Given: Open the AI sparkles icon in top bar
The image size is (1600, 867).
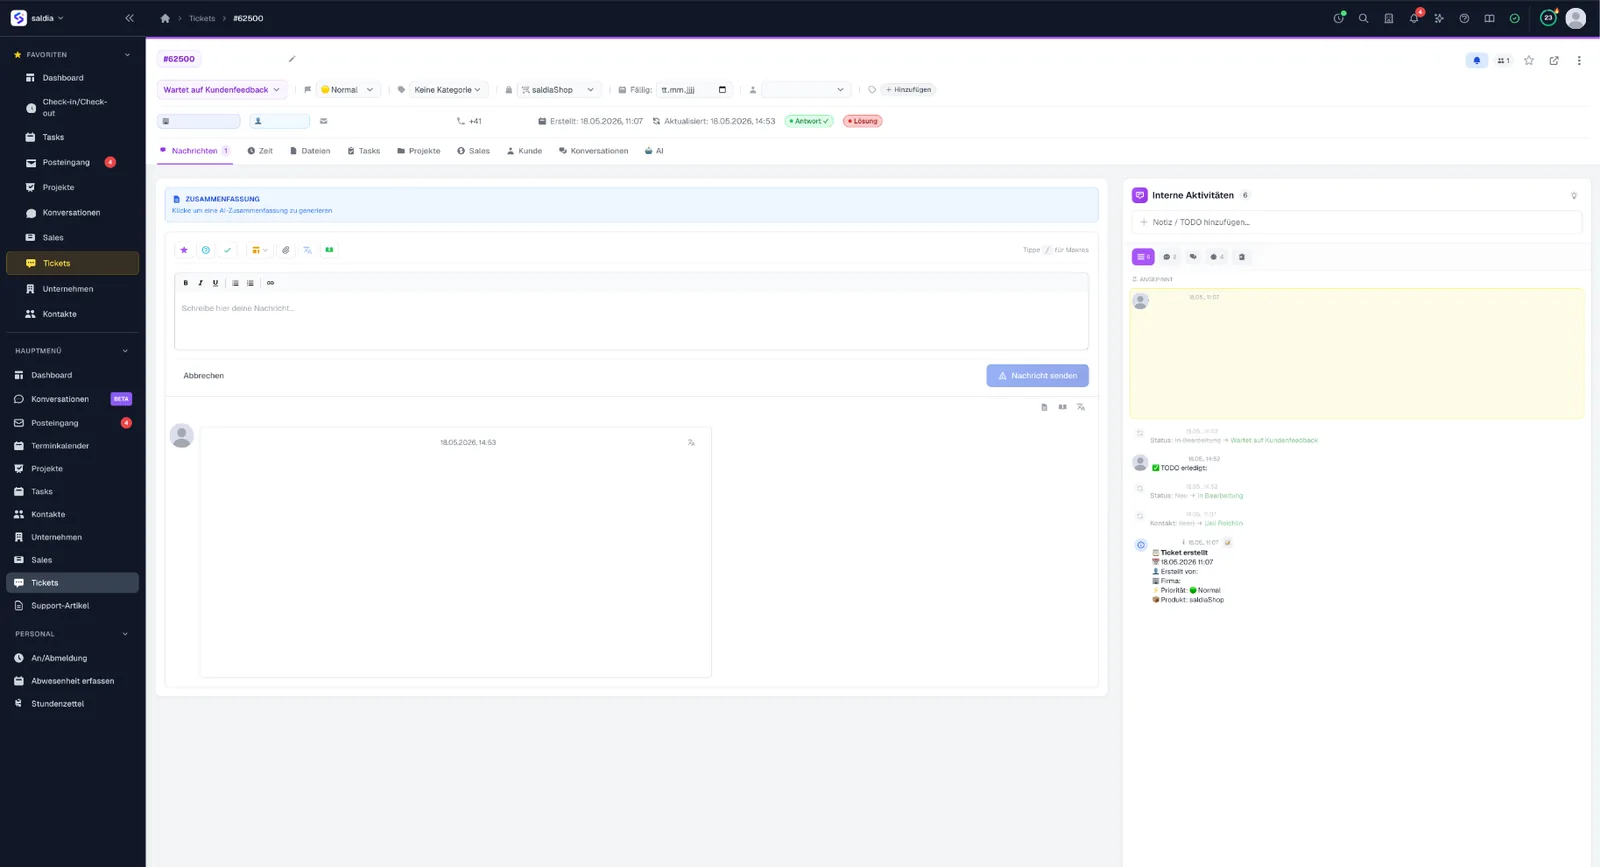Looking at the screenshot, I should point(1439,18).
